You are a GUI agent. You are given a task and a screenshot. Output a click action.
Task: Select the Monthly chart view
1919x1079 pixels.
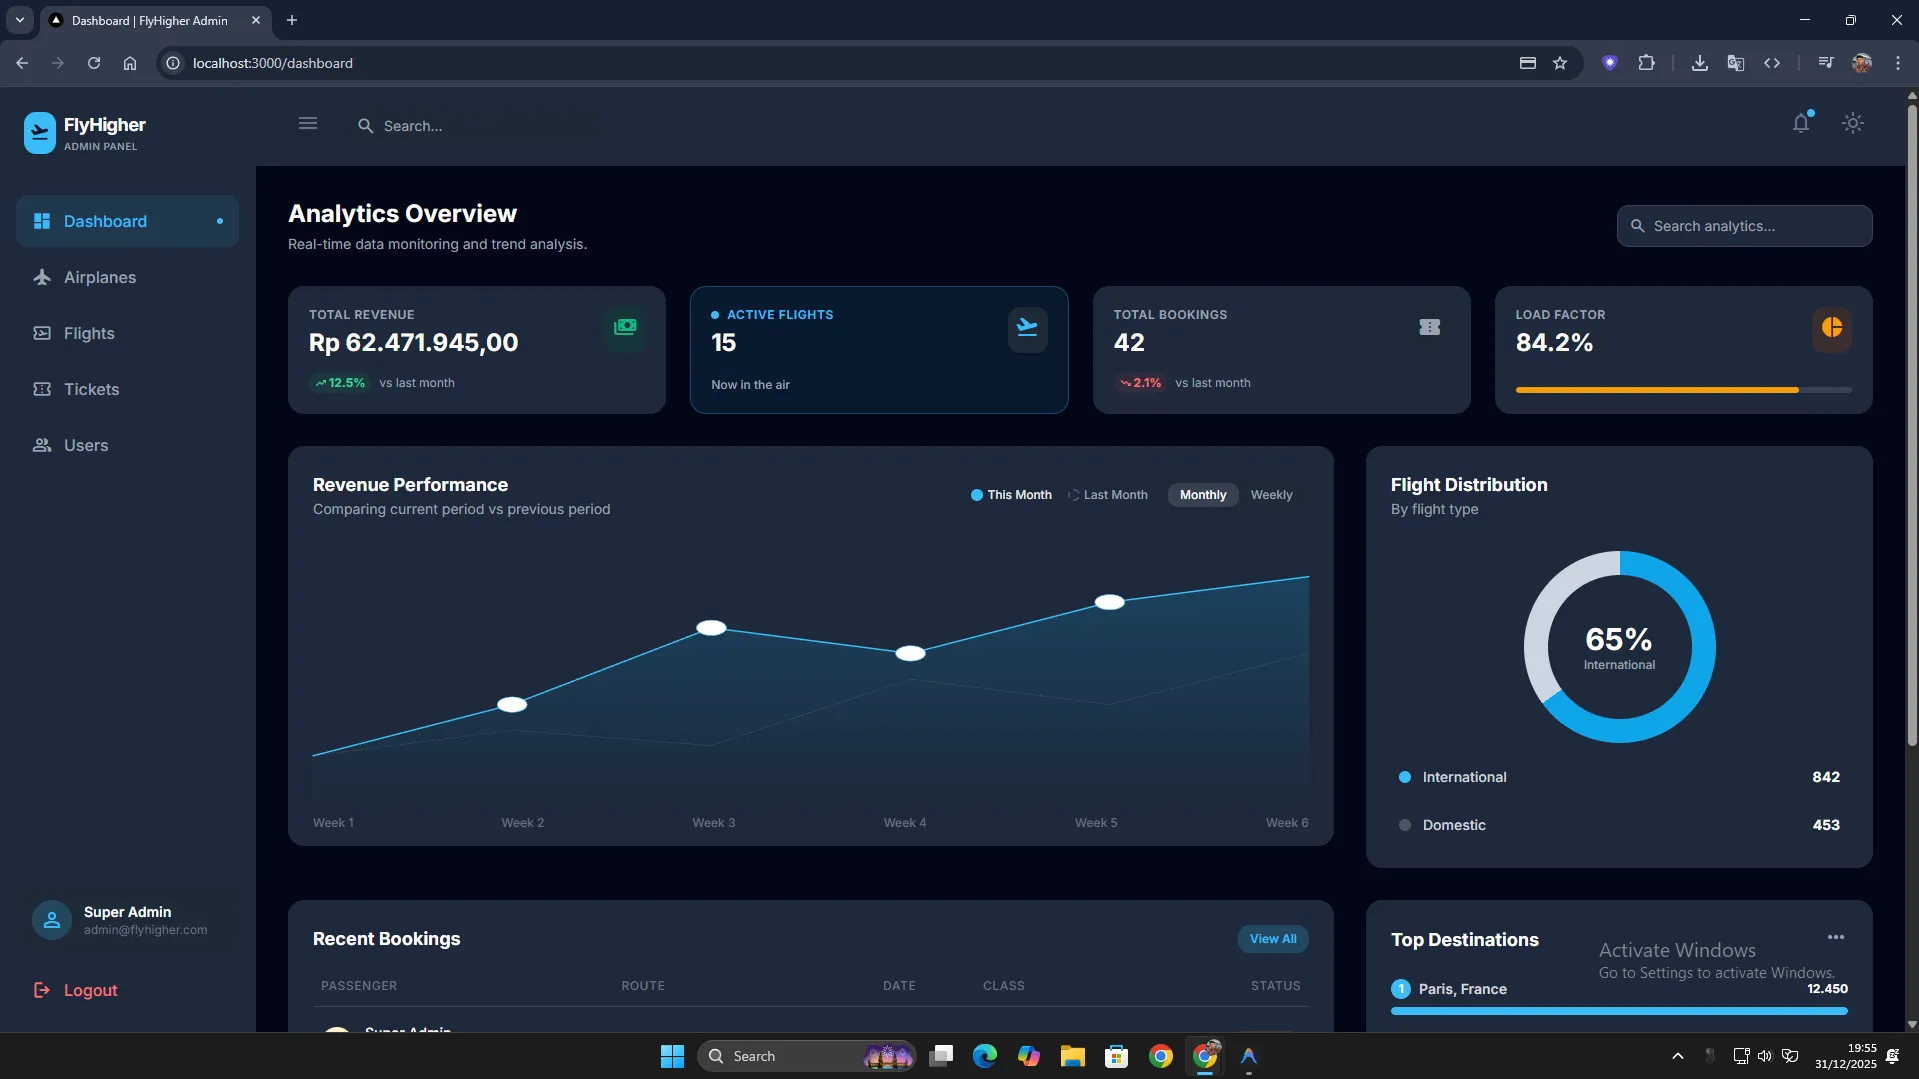coord(1202,495)
